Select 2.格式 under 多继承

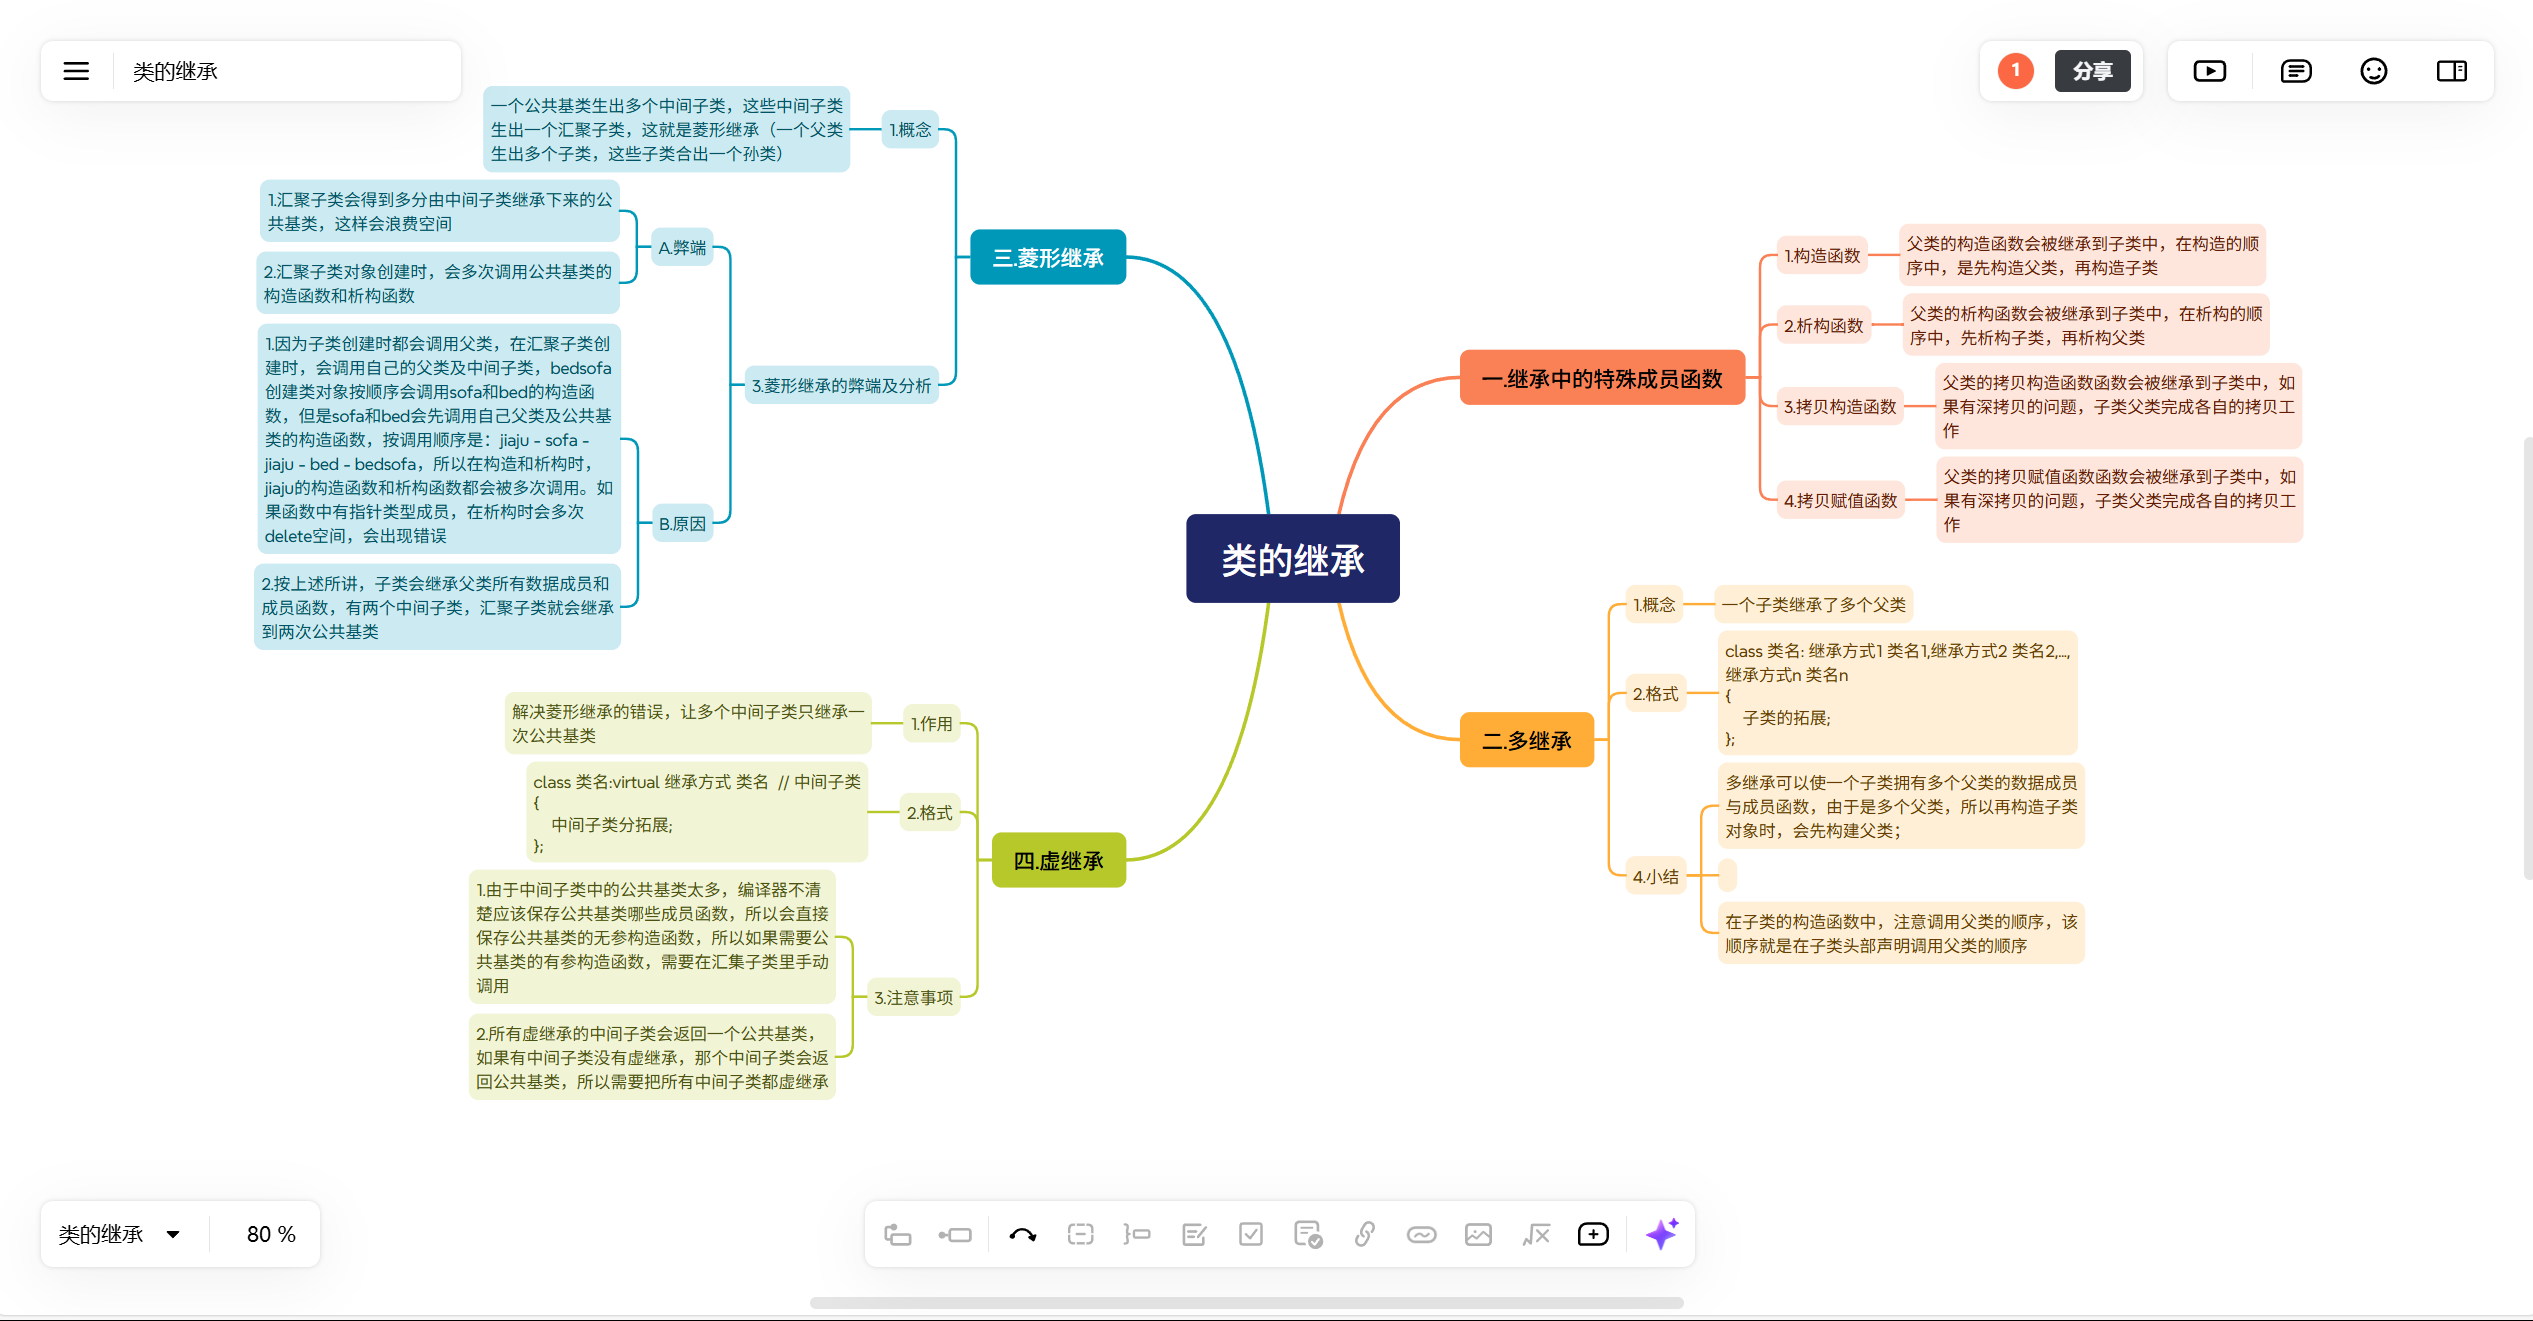click(x=1655, y=693)
